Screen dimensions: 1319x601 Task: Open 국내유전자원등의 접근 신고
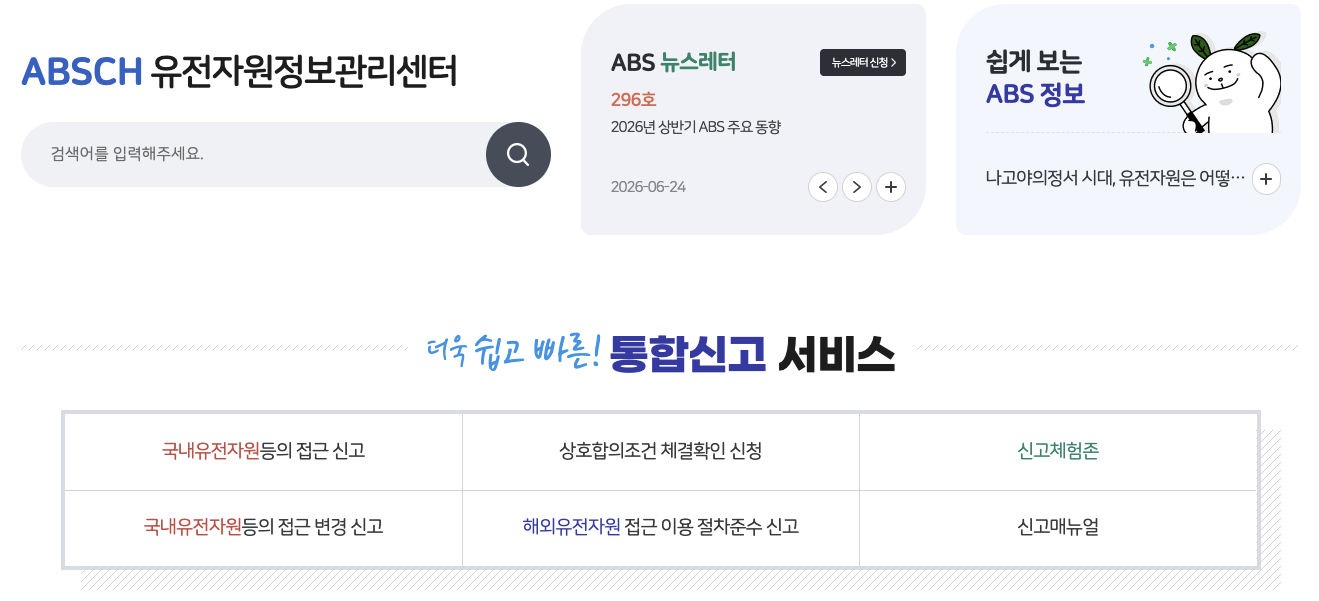click(263, 451)
